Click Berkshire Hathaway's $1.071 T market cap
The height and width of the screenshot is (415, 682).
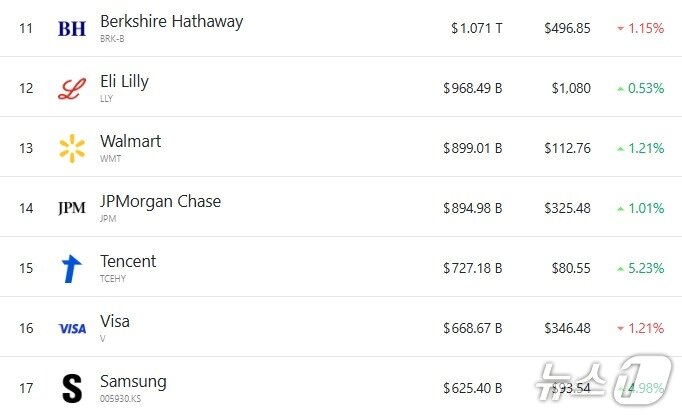coord(476,28)
